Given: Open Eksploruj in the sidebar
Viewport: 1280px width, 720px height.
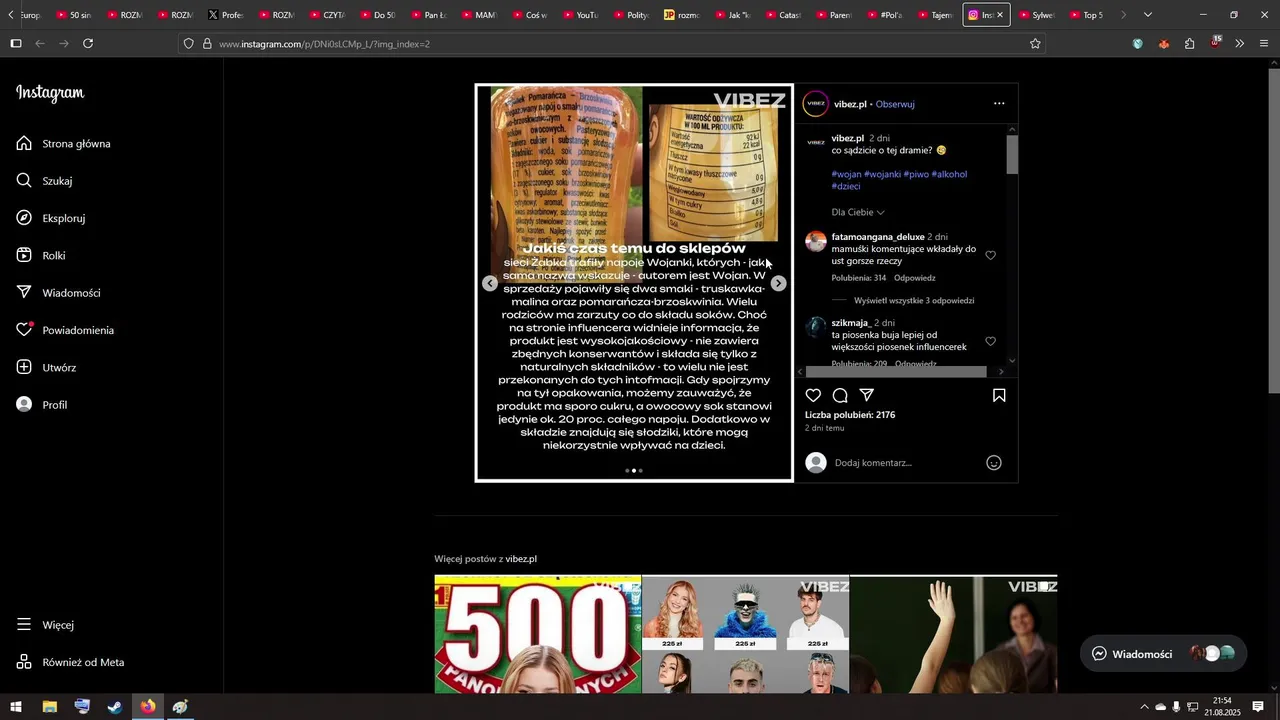Looking at the screenshot, I should [x=50, y=218].
